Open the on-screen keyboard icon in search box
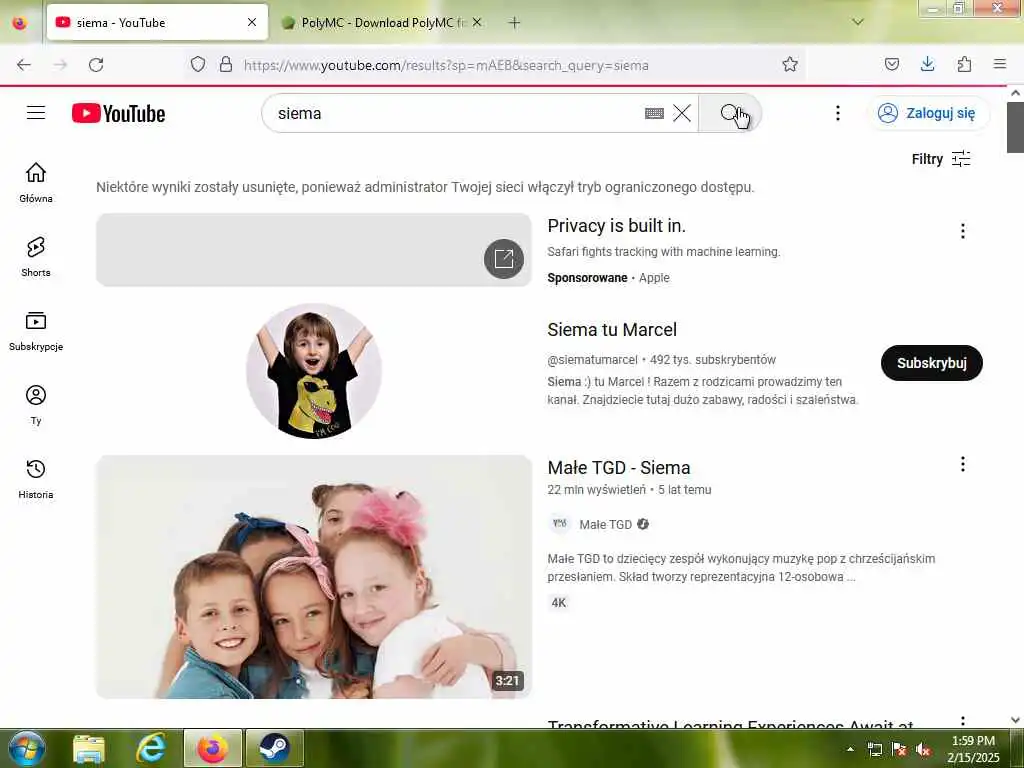 (654, 114)
